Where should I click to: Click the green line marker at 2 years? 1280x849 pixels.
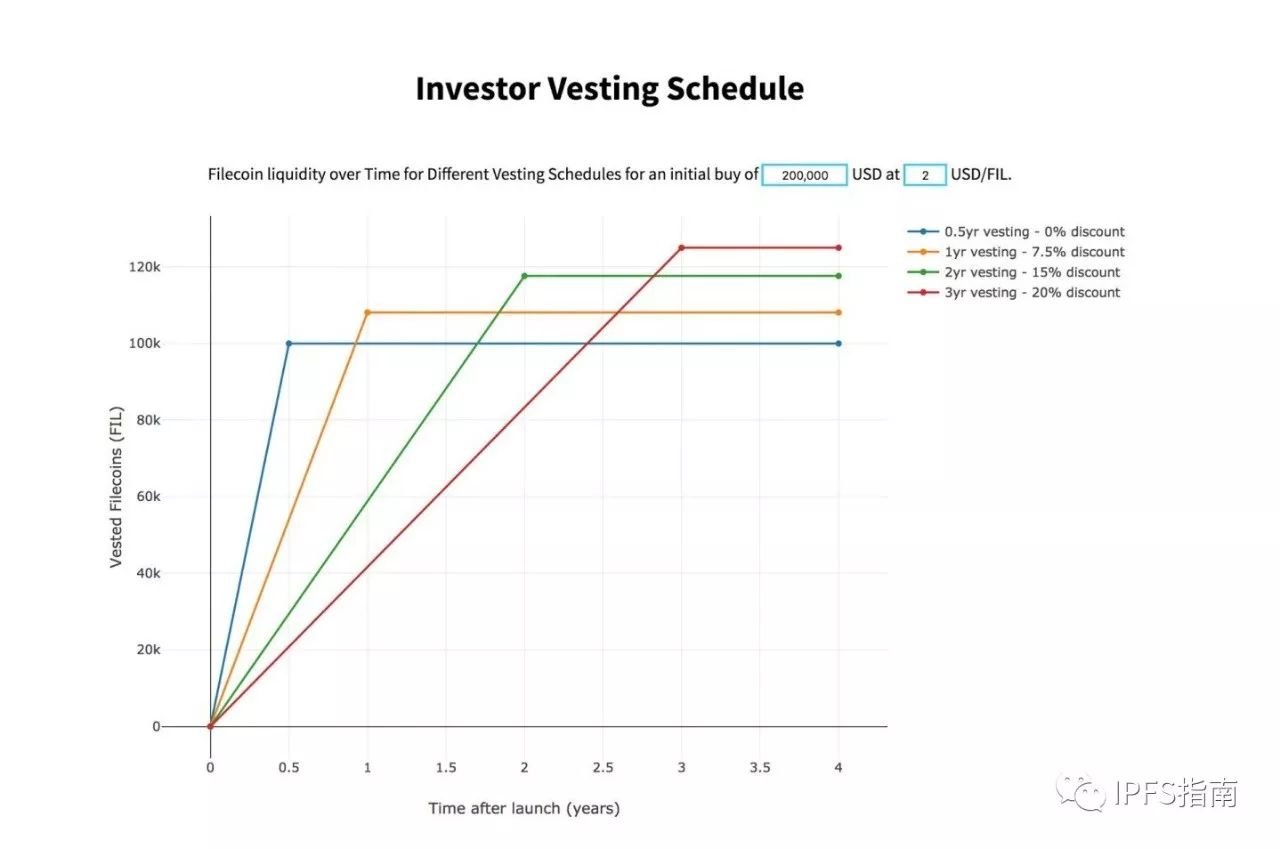[524, 276]
